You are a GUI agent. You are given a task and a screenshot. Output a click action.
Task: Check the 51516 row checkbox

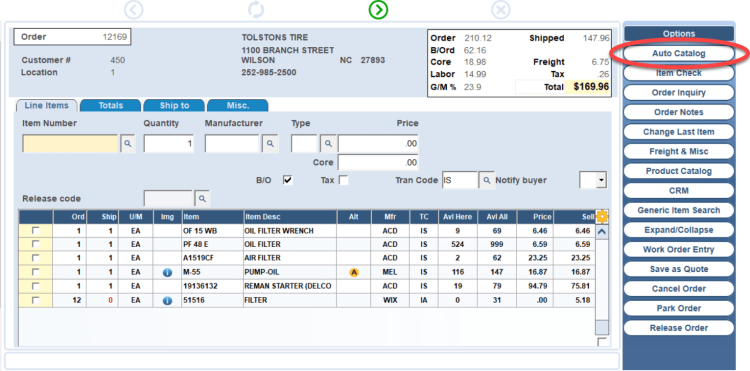pyautogui.click(x=35, y=300)
